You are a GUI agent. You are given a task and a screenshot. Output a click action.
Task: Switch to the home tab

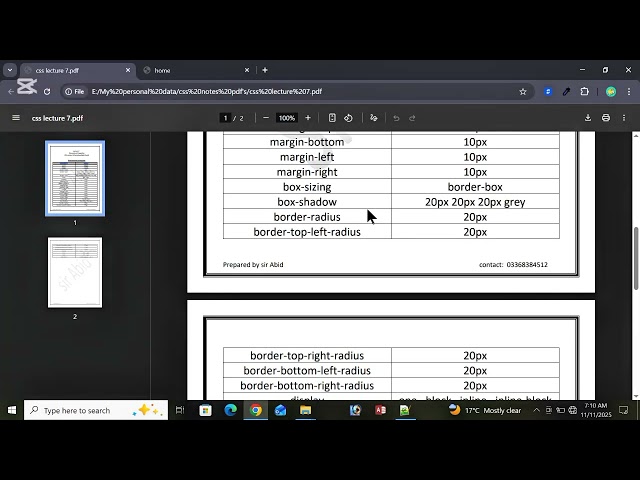(x=196, y=70)
